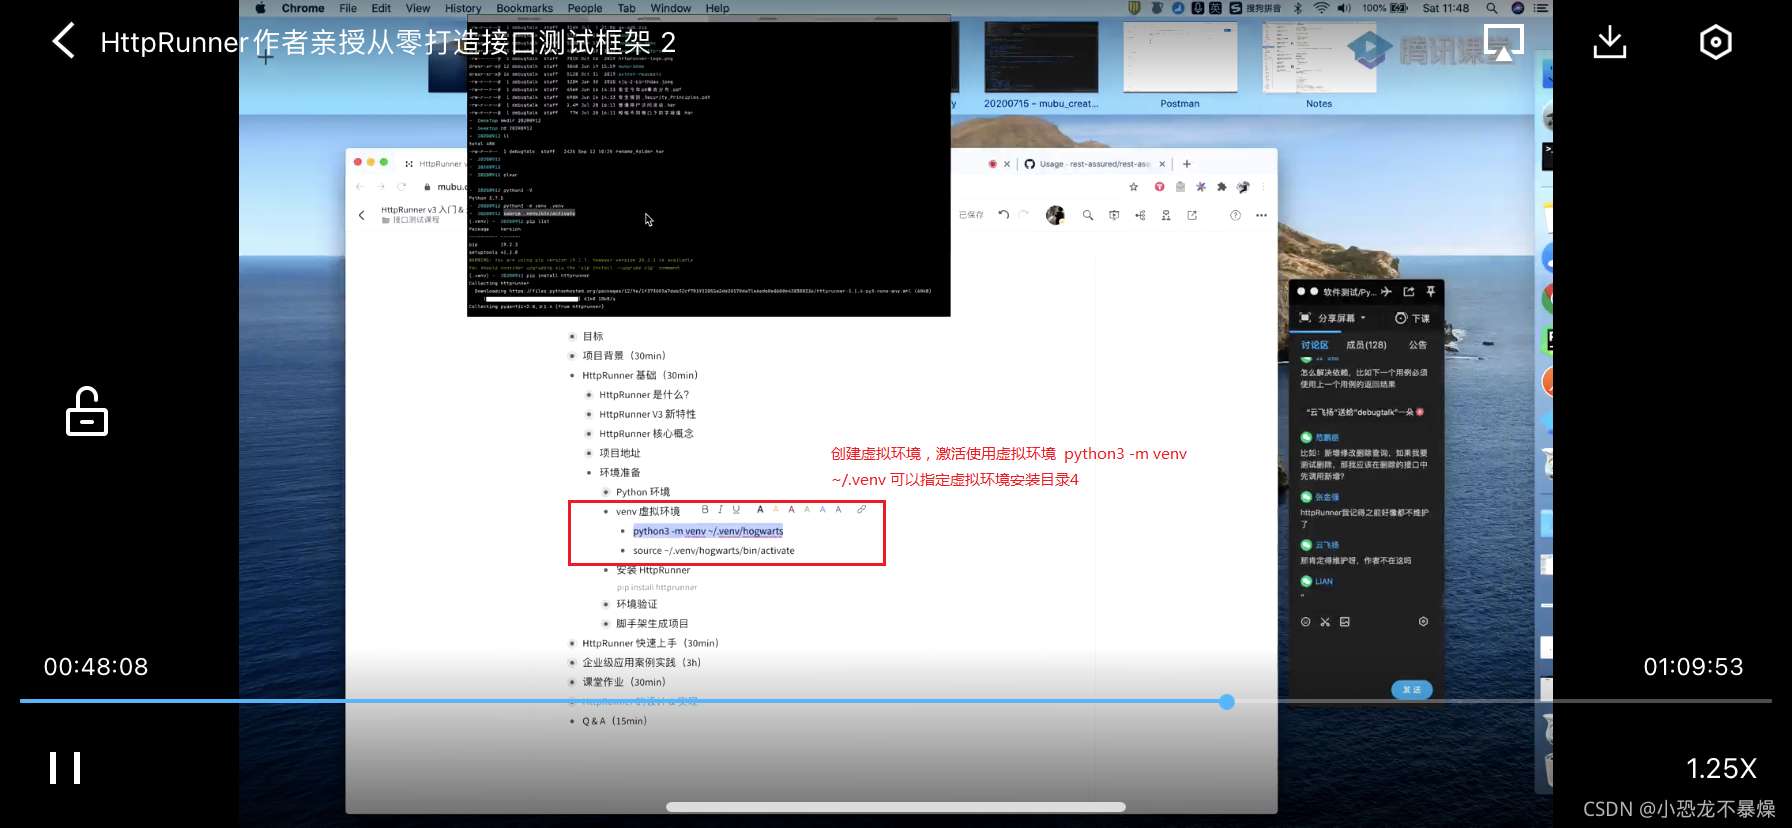The height and width of the screenshot is (828, 1792).
Task: Change the 1.25X playback speed
Action: (x=1721, y=768)
